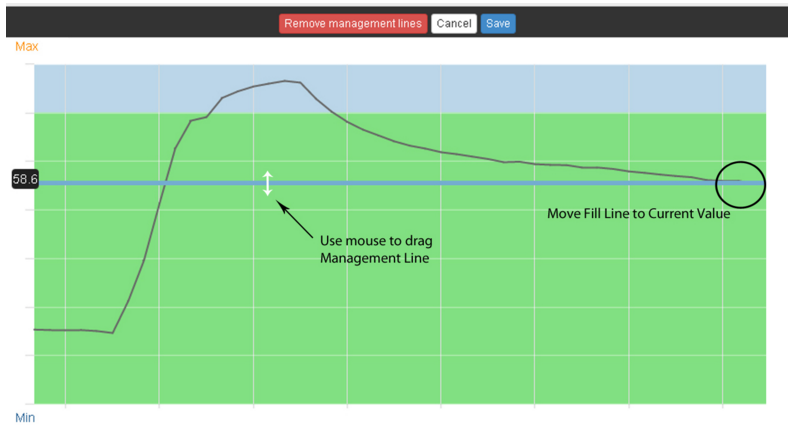The width and height of the screenshot is (792, 426).
Task: Click the "Move Fill Line to Current Value" text
Action: click(639, 214)
